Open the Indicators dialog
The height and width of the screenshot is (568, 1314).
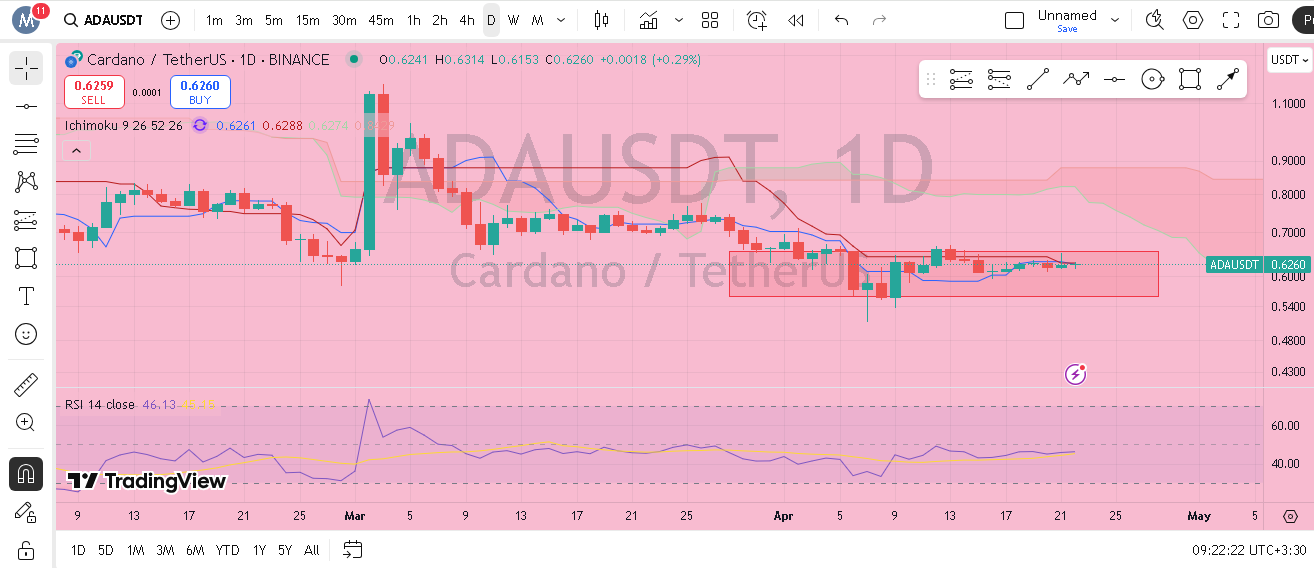coord(649,20)
